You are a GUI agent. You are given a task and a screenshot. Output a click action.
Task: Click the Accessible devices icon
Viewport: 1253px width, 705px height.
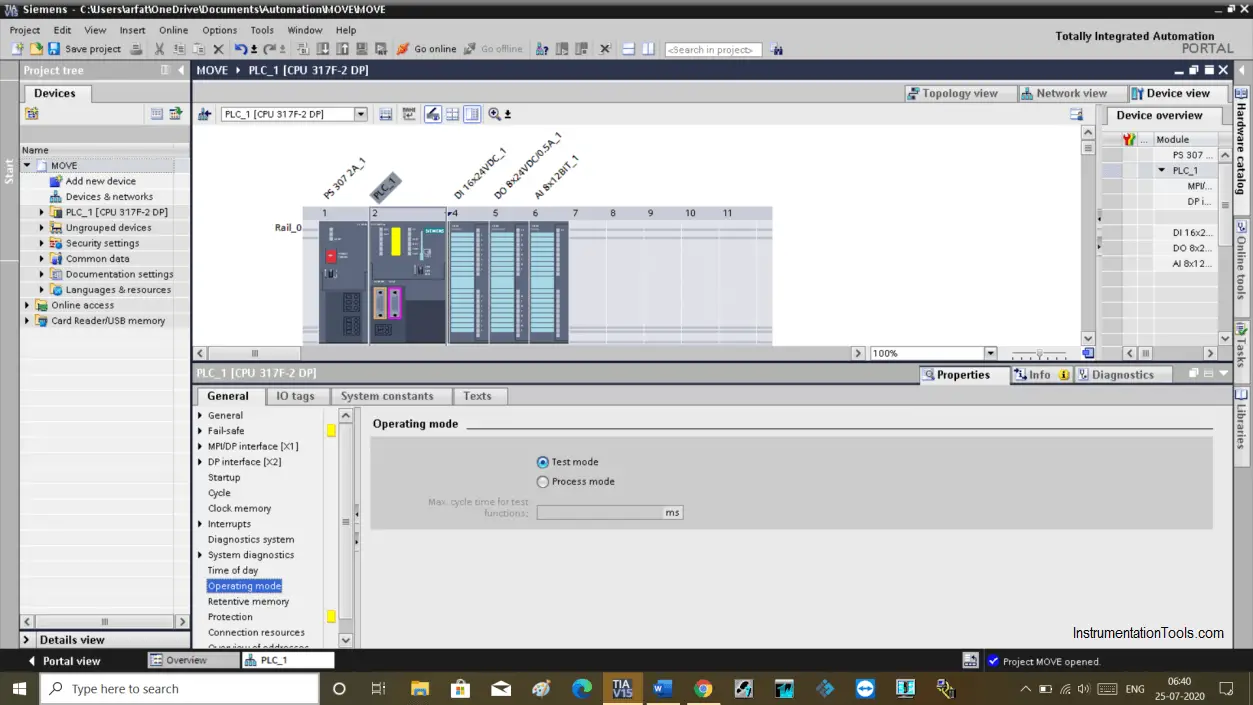(x=542, y=49)
